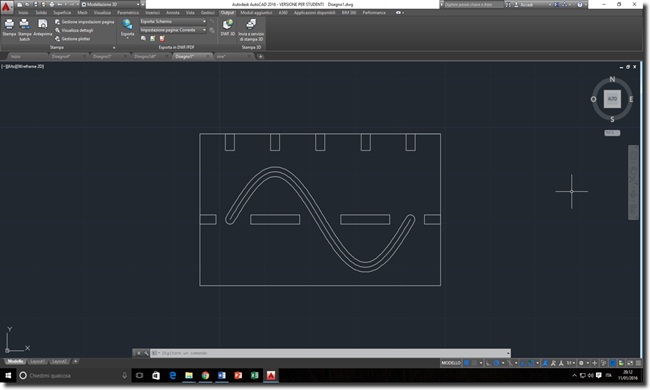Click the DWF 3D export icon
650x390 pixels.
coord(228,28)
